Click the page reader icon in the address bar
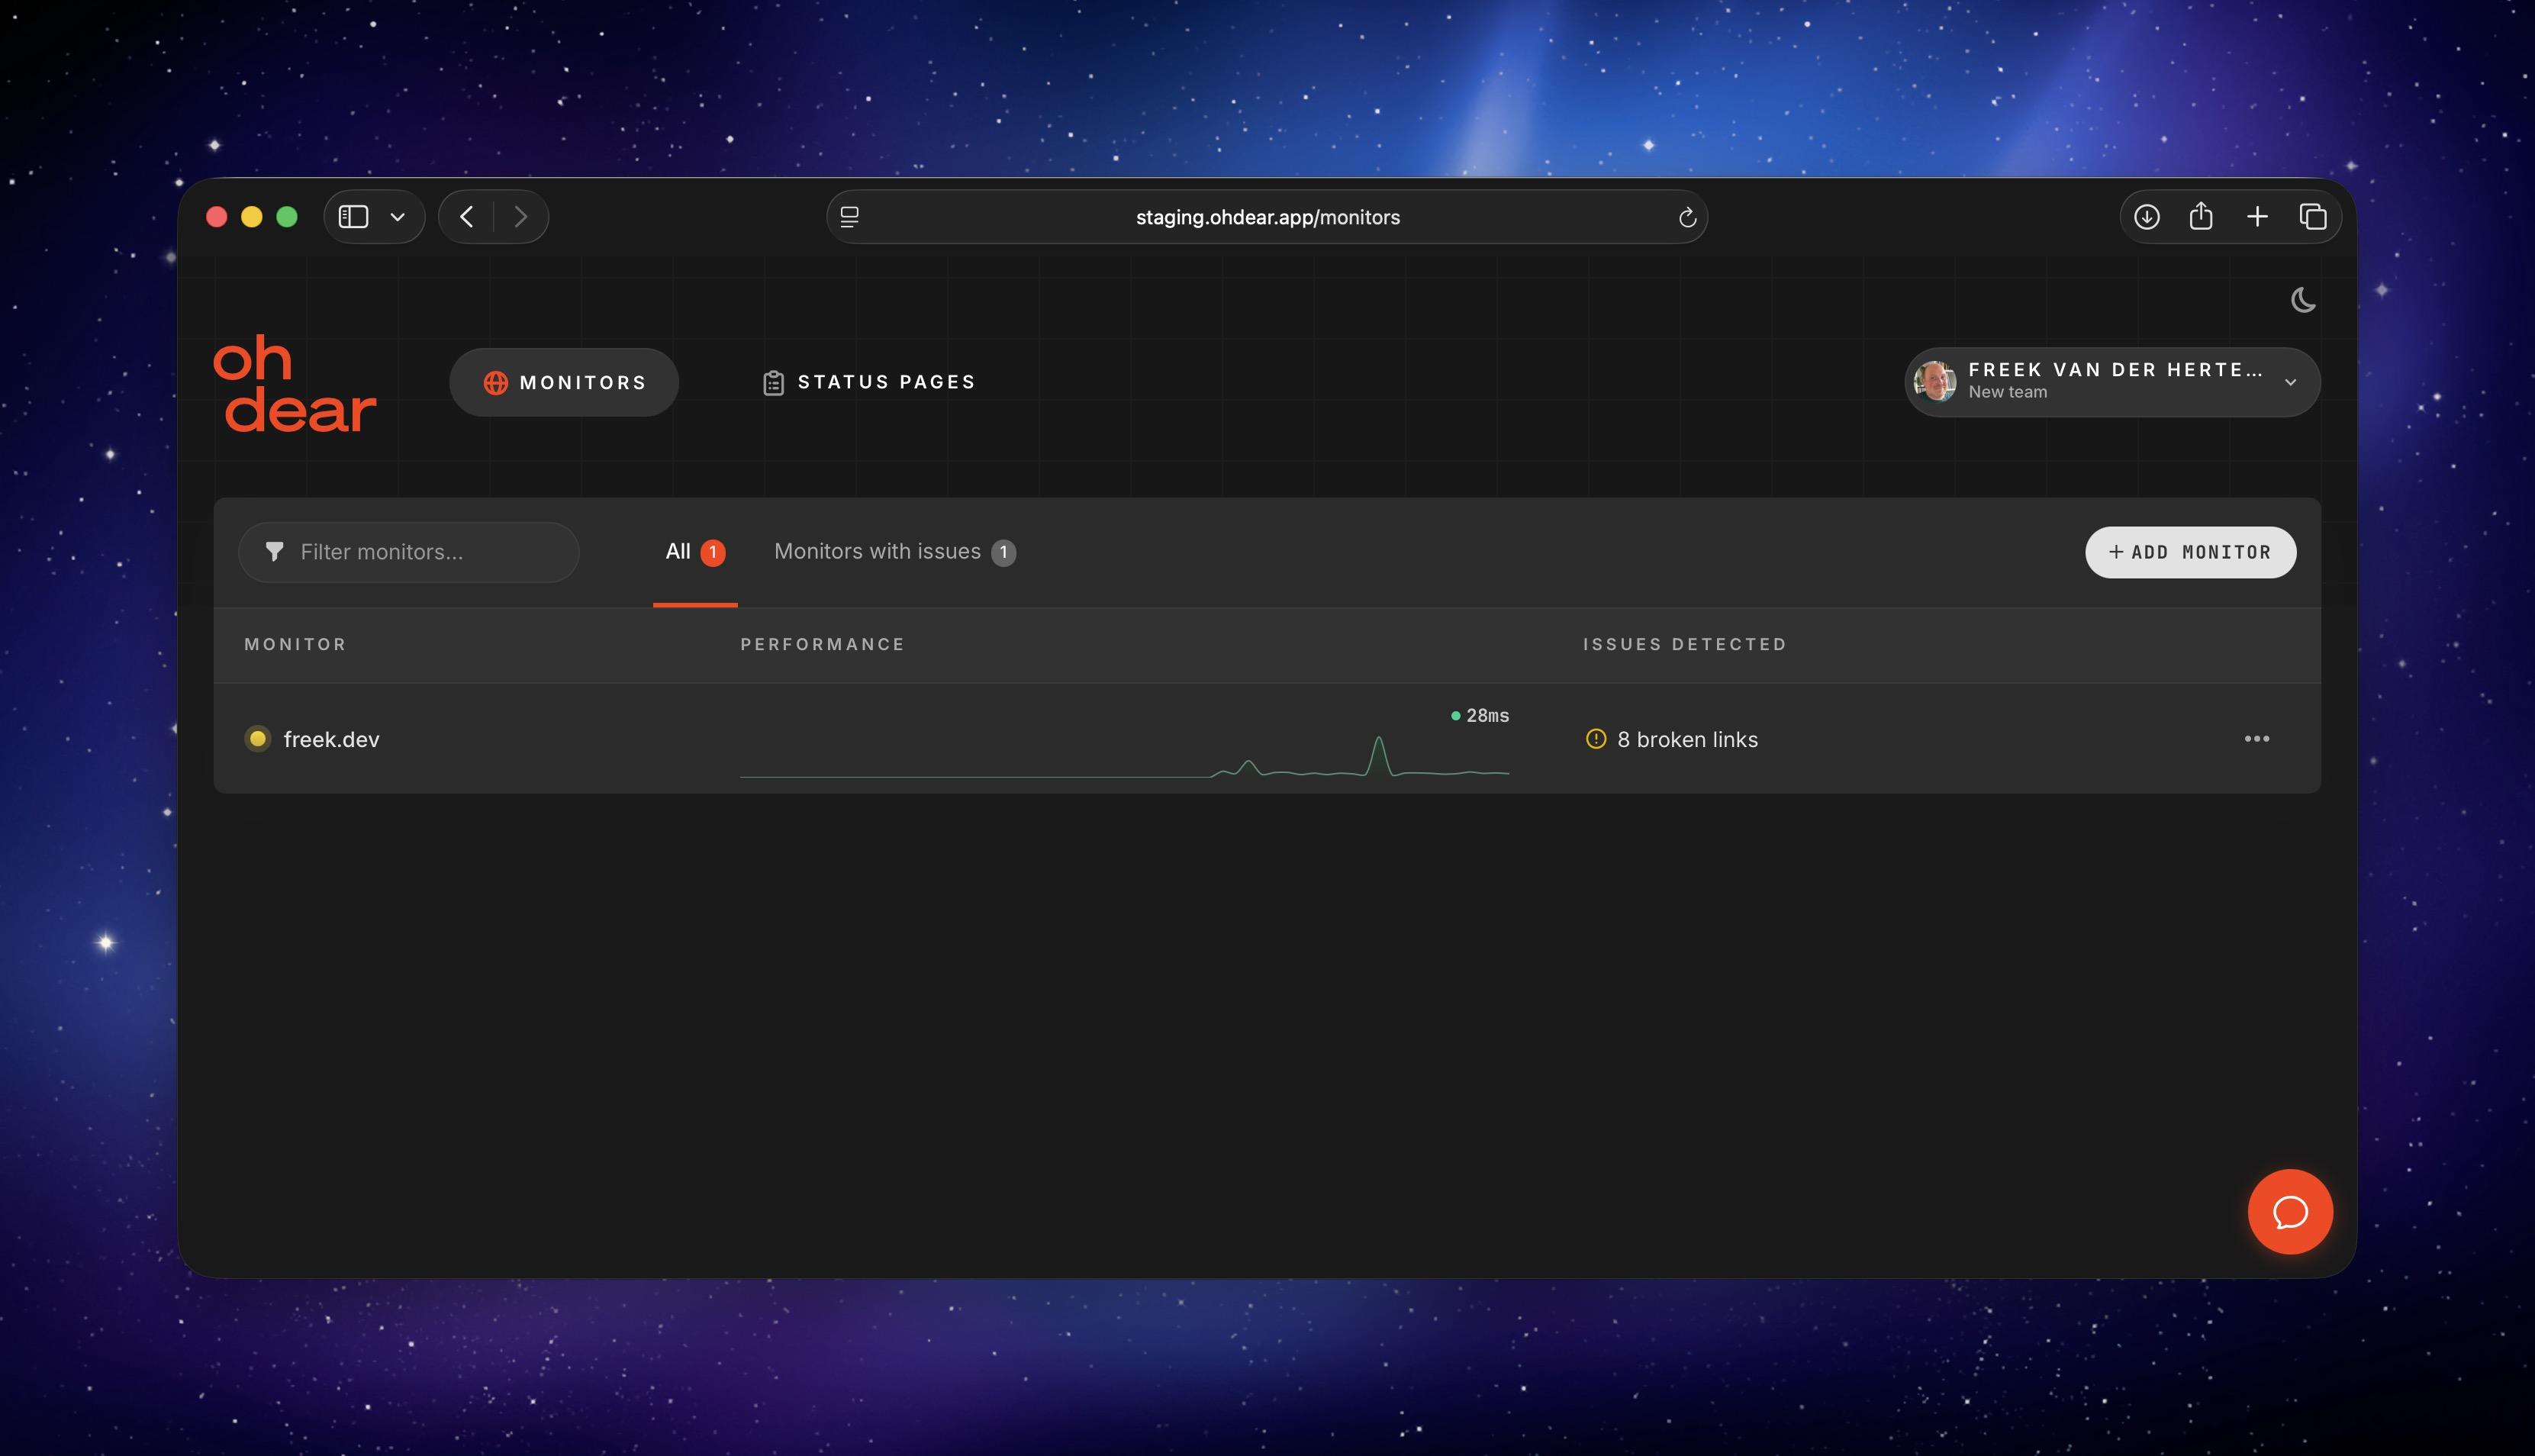Viewport: 2535px width, 1456px height. pos(849,217)
